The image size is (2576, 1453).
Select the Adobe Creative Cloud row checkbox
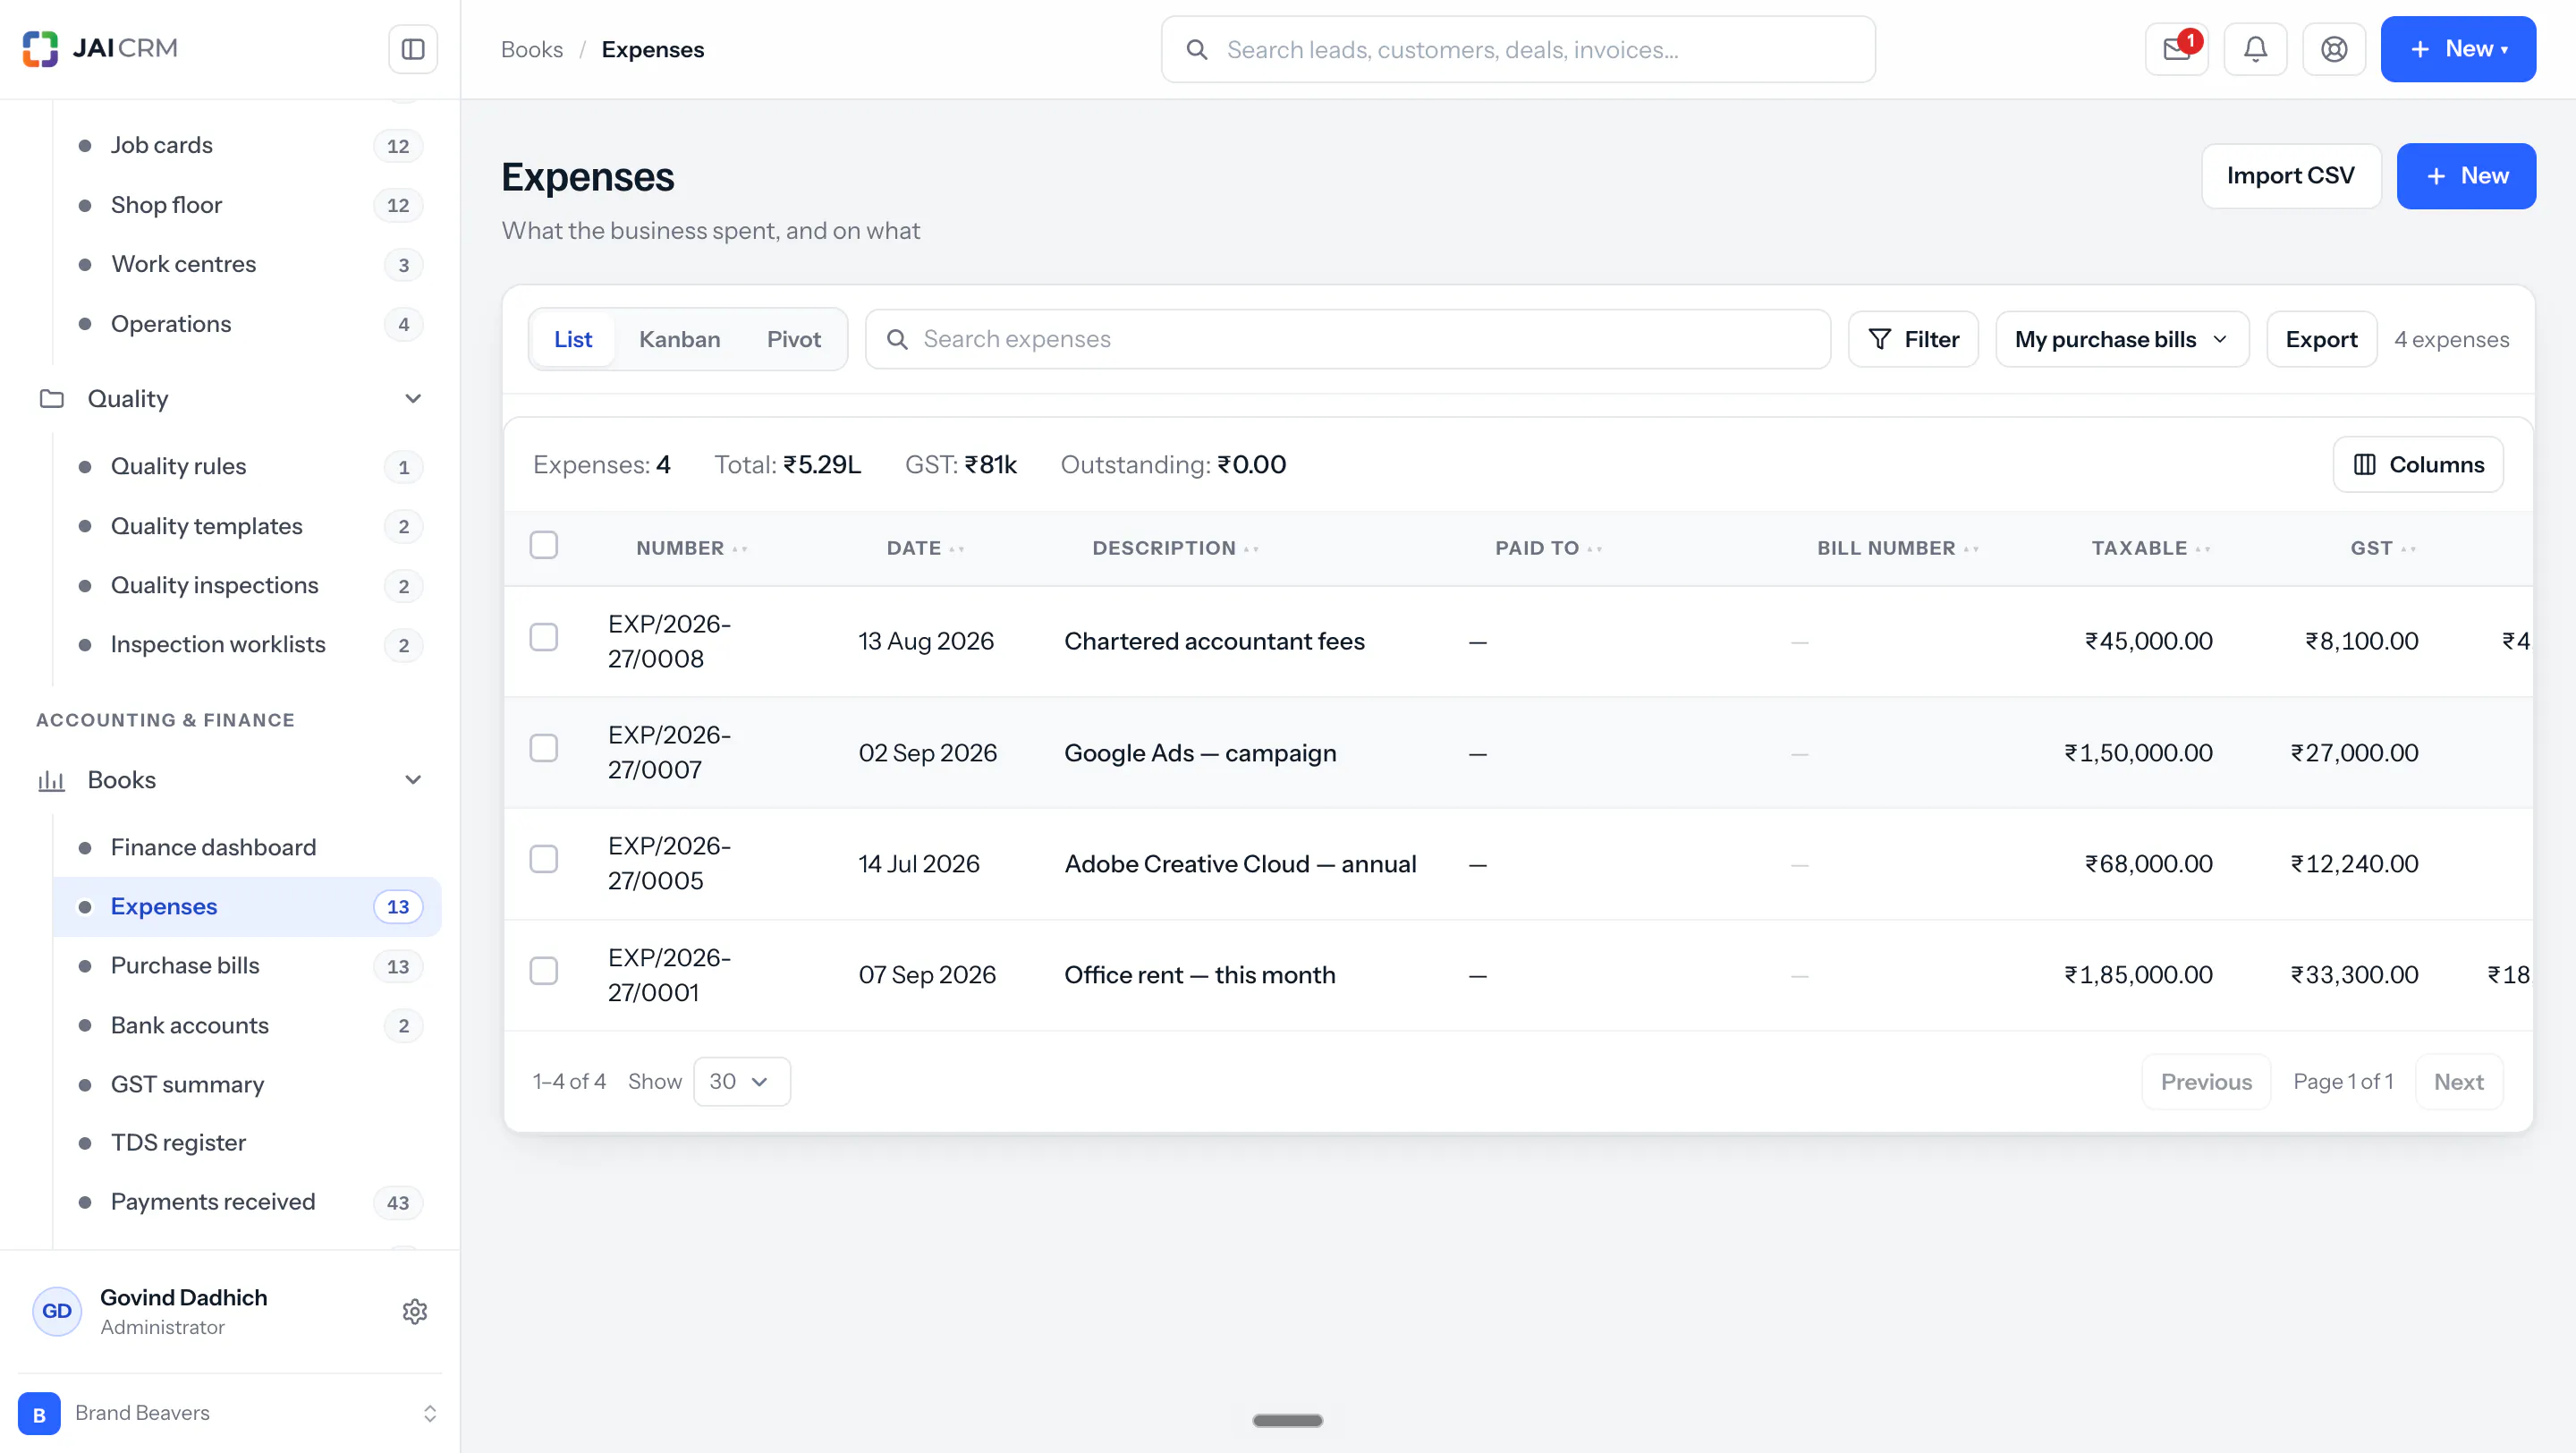click(x=544, y=860)
